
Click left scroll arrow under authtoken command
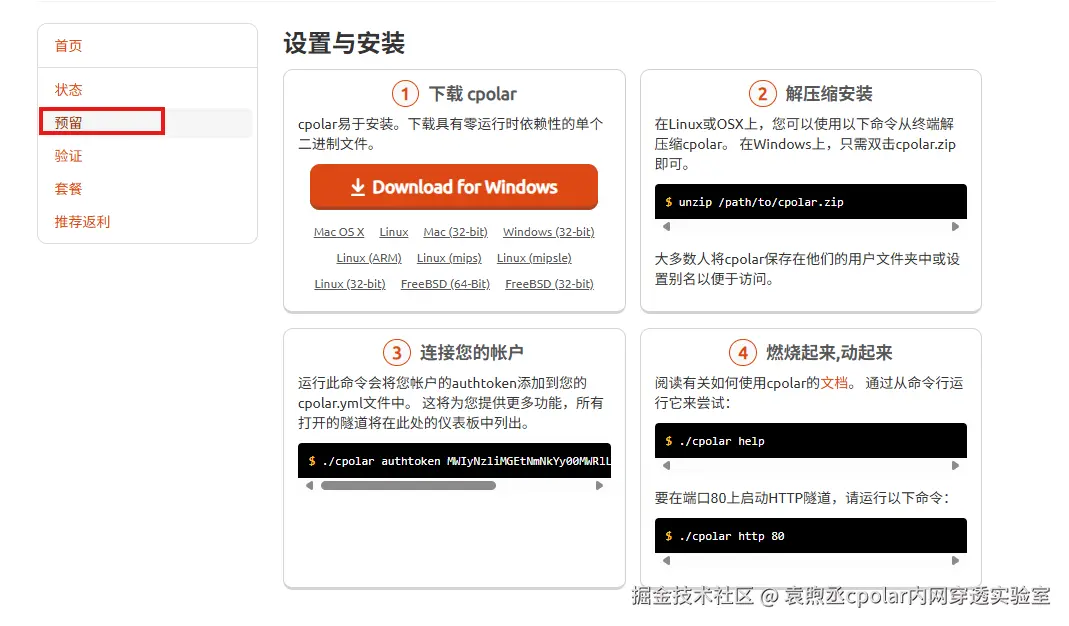[x=310, y=486]
